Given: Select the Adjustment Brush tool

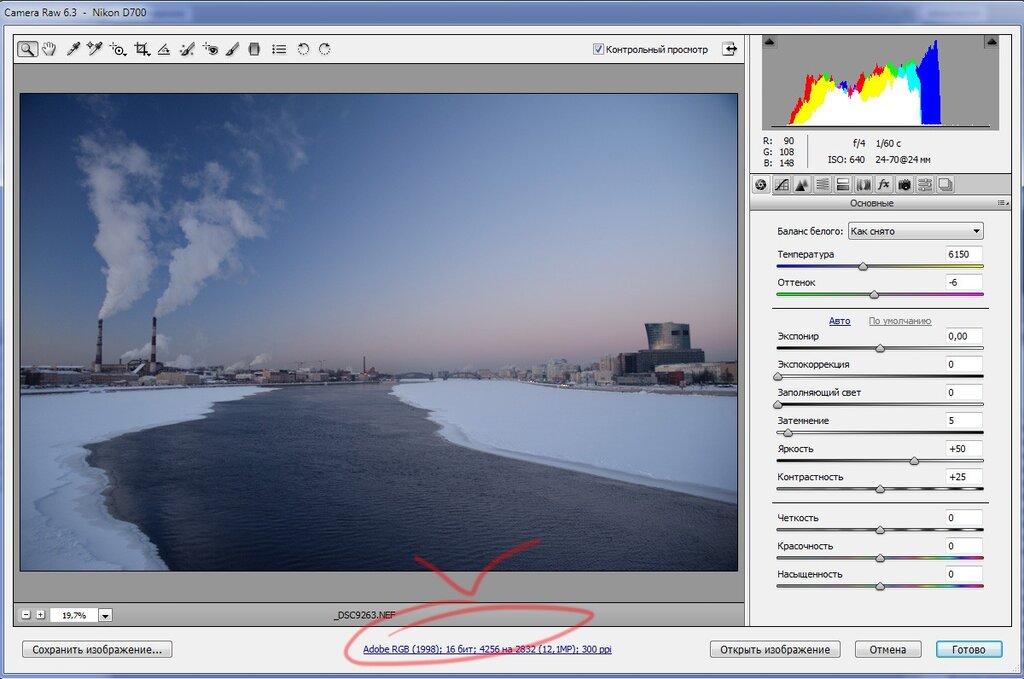Looking at the screenshot, I should point(232,49).
